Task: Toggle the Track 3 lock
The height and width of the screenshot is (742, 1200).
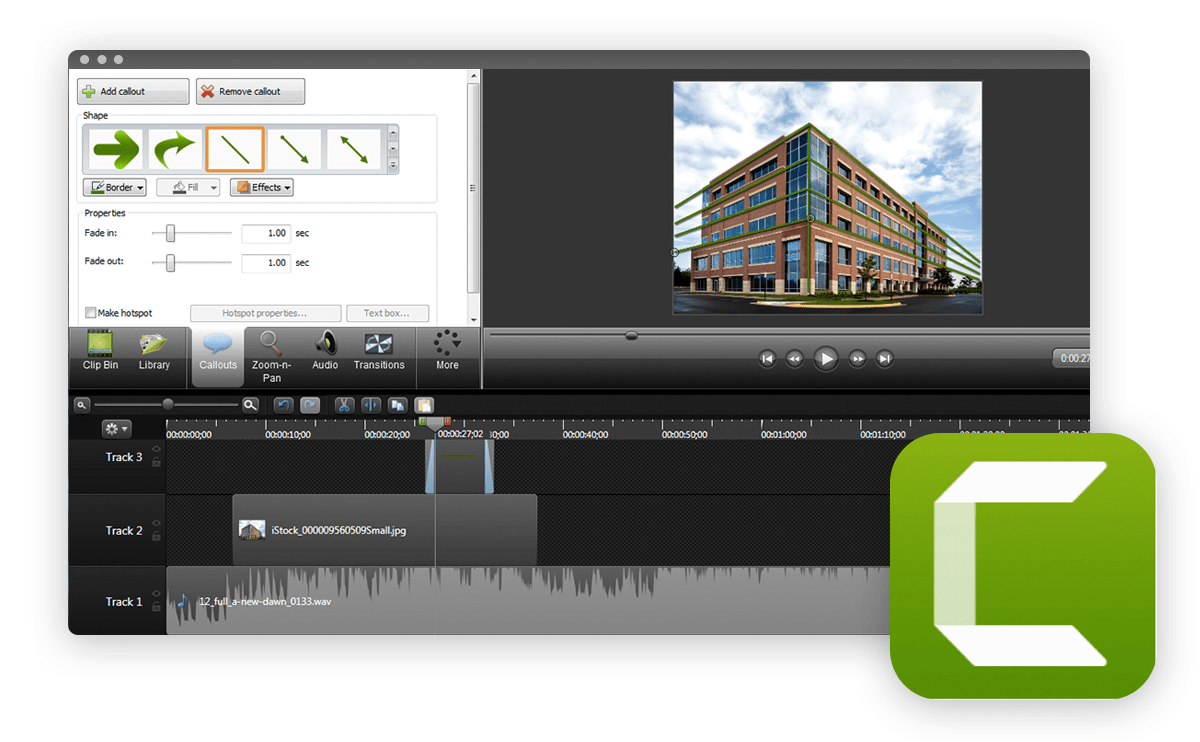Action: coord(156,462)
